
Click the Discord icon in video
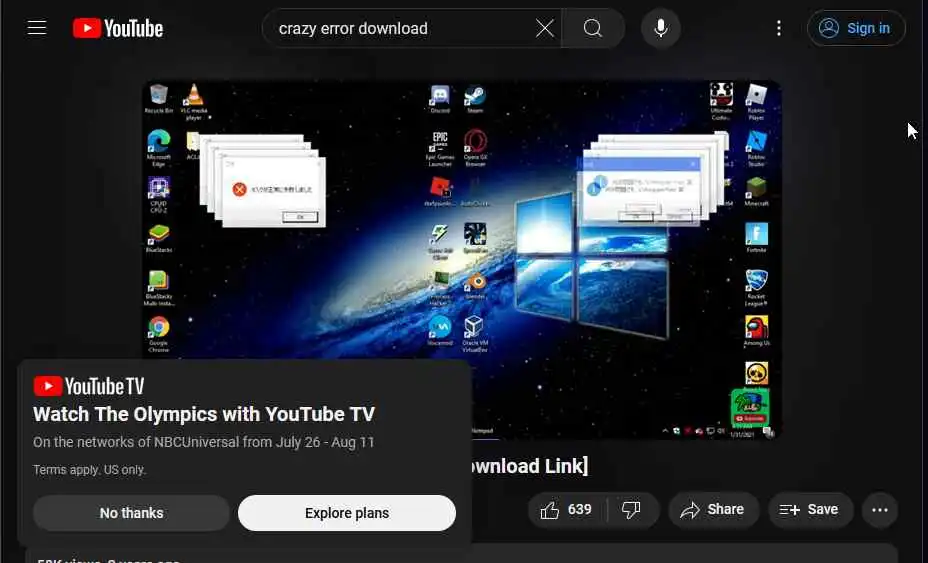440,98
